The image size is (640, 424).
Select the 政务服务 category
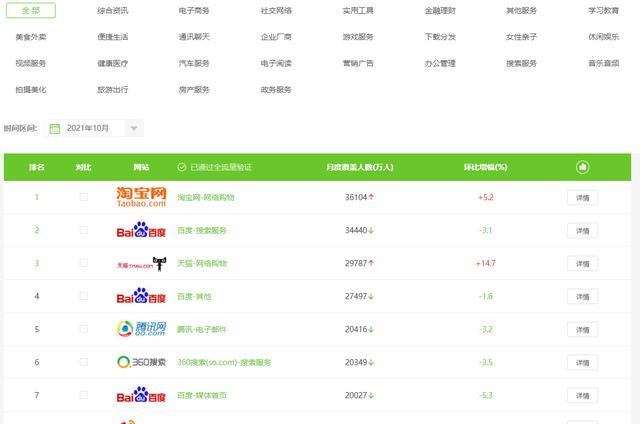(x=276, y=90)
